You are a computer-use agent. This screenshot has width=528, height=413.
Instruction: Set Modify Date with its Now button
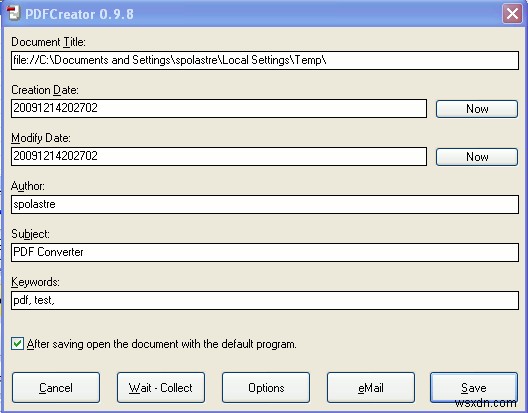point(477,157)
